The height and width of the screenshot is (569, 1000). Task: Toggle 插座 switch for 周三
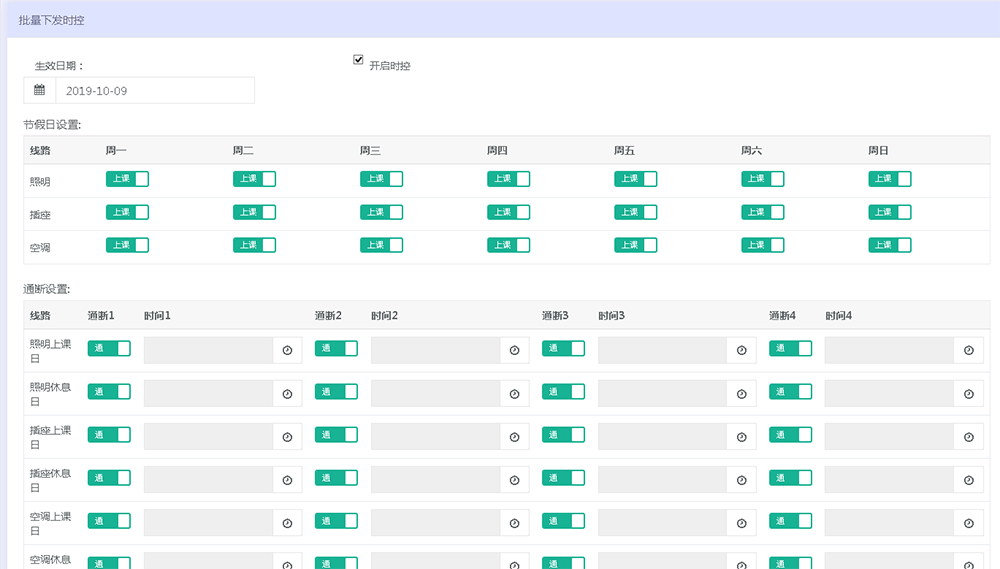(x=381, y=212)
